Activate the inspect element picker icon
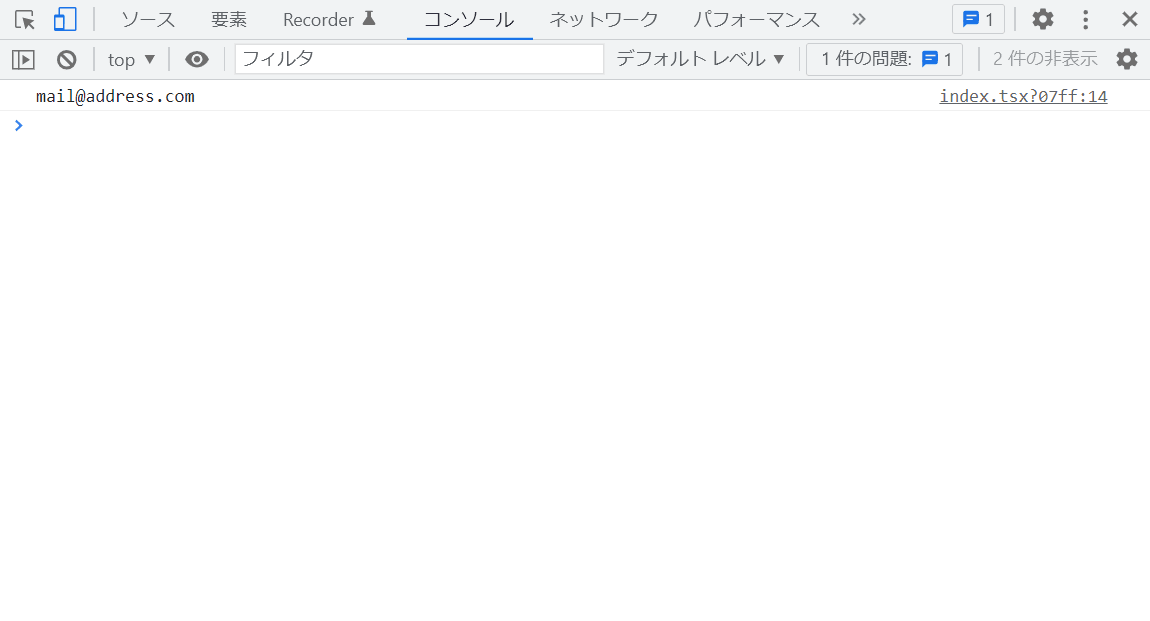Viewport: 1150px width, 621px height. (x=24, y=20)
